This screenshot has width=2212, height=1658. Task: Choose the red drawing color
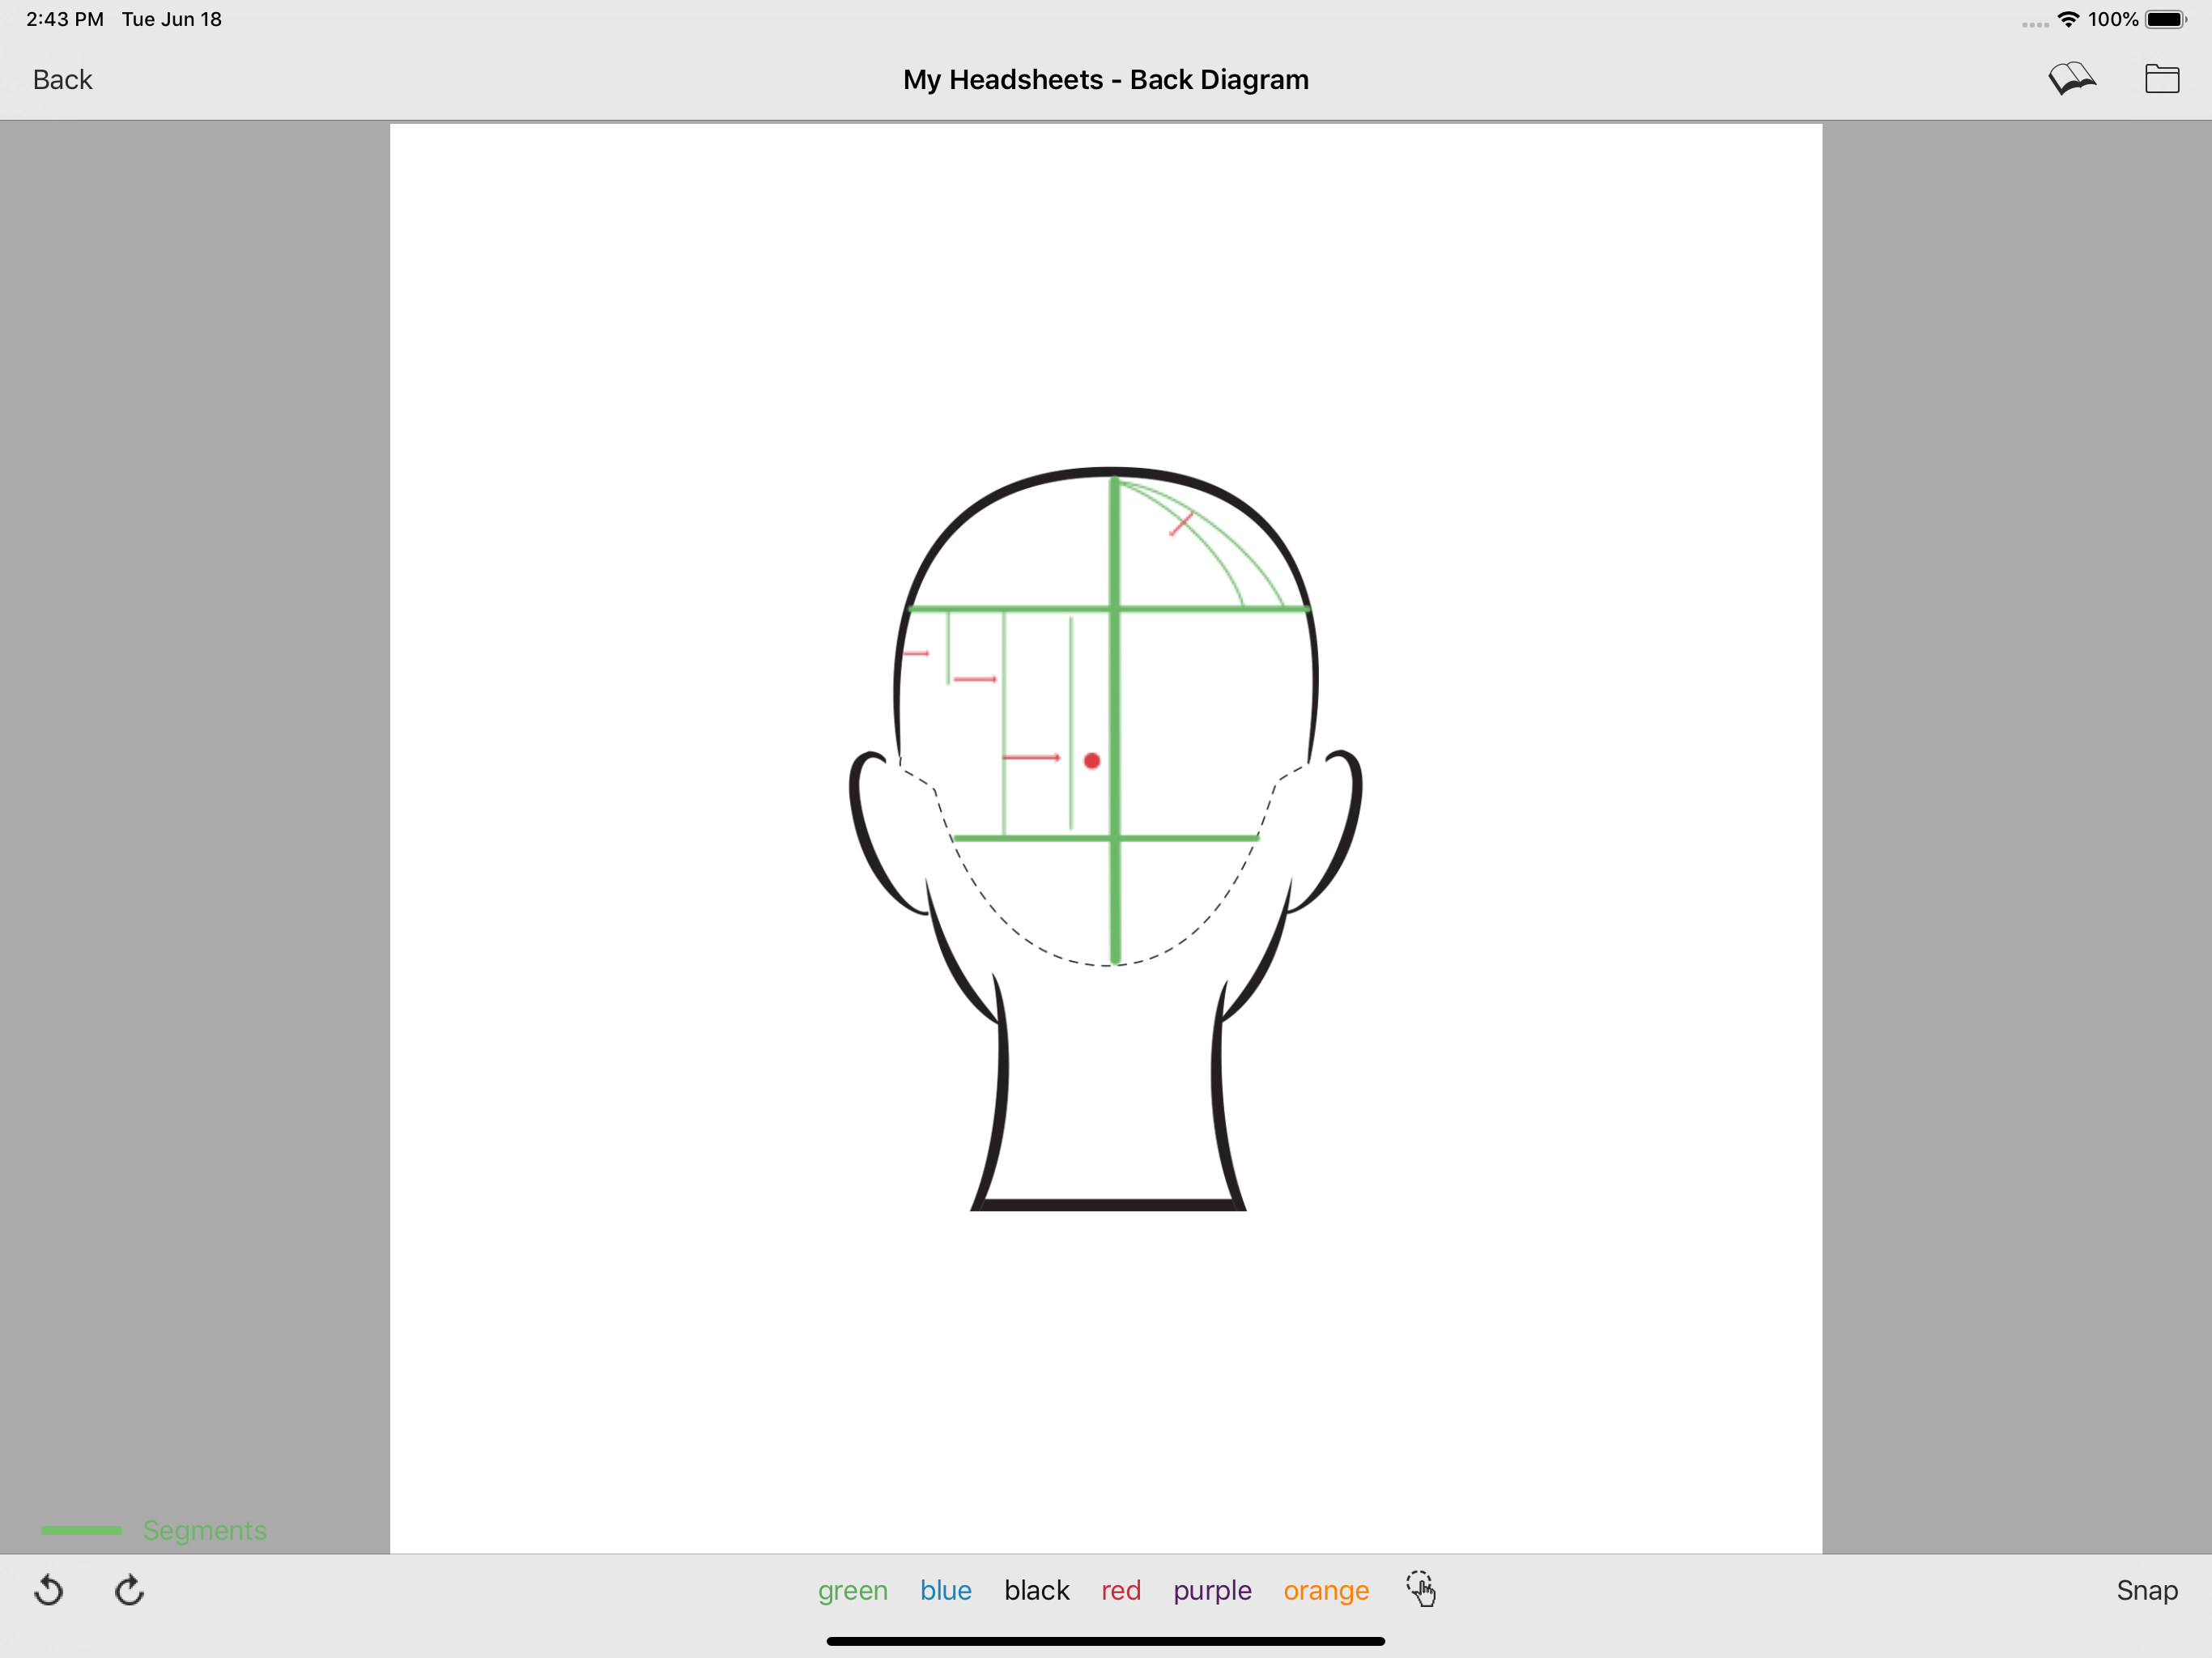point(1120,1590)
